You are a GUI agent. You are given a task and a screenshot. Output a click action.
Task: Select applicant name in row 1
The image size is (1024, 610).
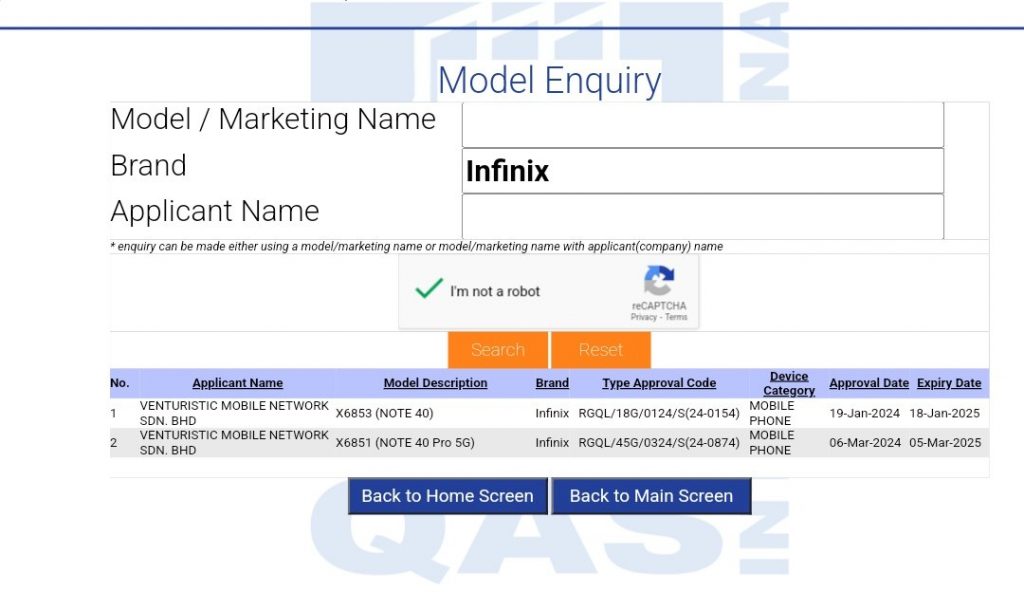(234, 413)
